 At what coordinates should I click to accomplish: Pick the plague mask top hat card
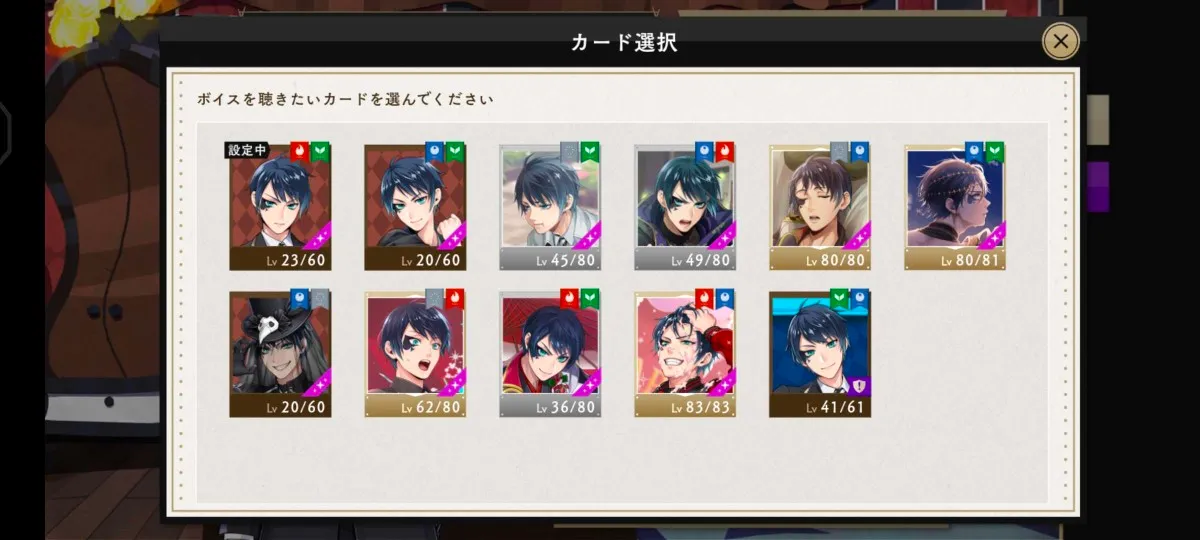coord(280,354)
